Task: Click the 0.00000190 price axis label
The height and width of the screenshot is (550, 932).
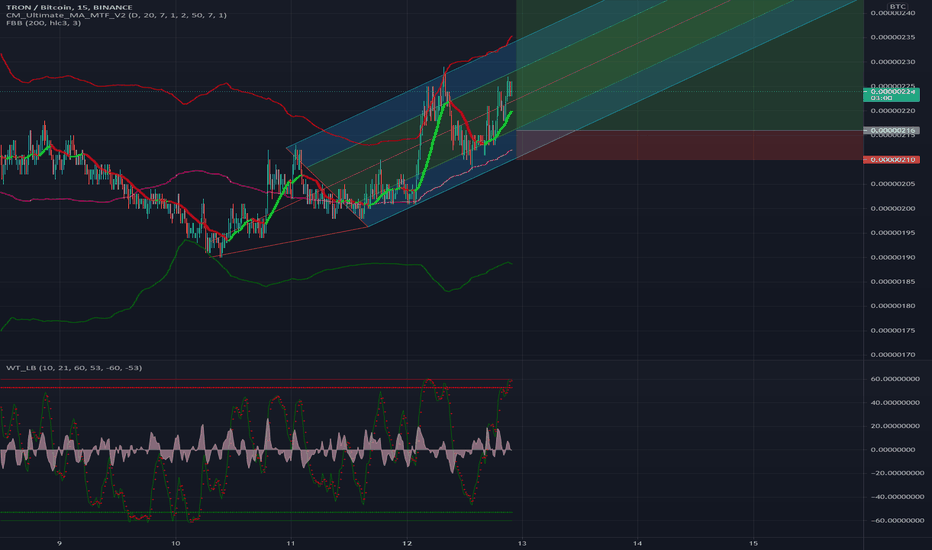Action: 893,257
